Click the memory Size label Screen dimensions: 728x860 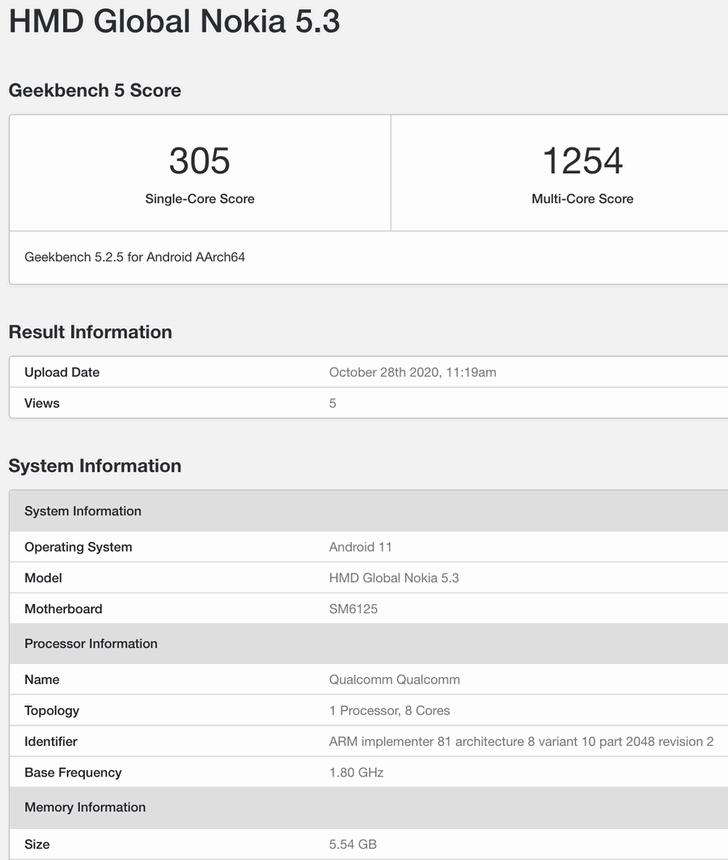[37, 844]
